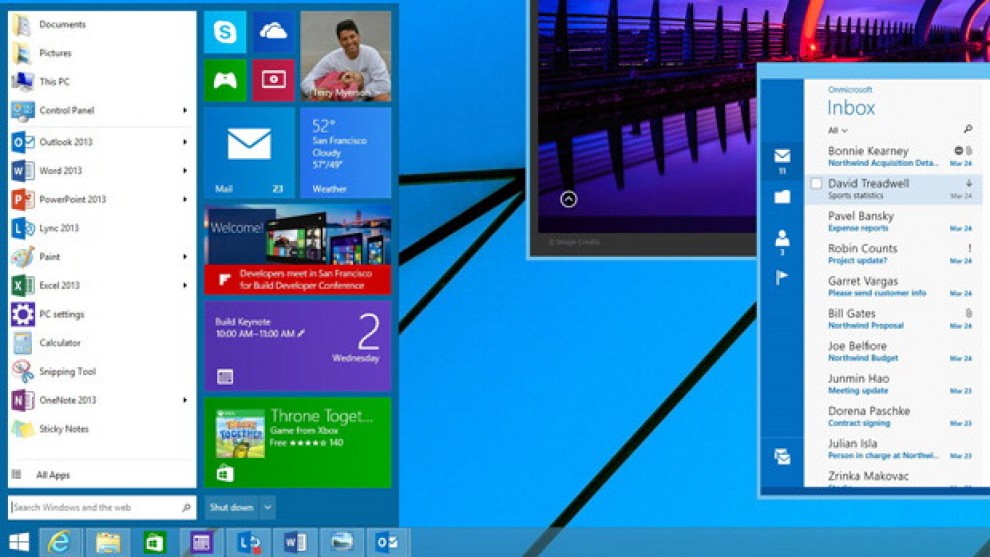This screenshot has height=557, width=990.
Task: Open the Folders icon in the Mail sidebar
Action: pyautogui.click(x=782, y=197)
